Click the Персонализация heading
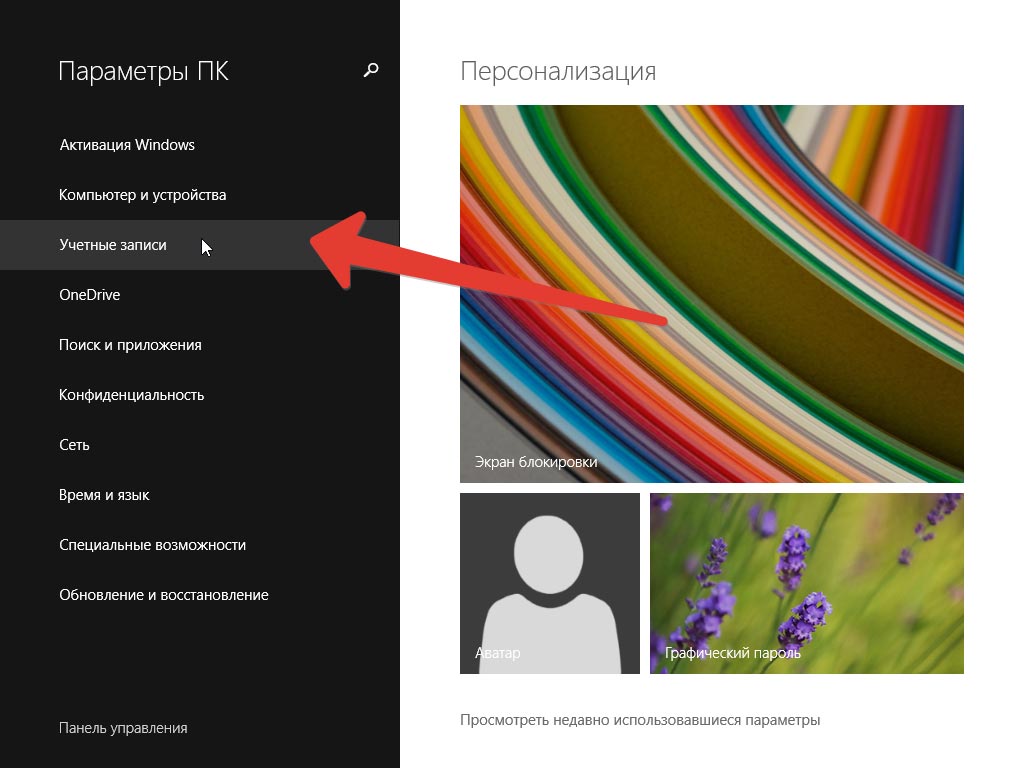Image resolution: width=1024 pixels, height=768 pixels. click(x=558, y=71)
